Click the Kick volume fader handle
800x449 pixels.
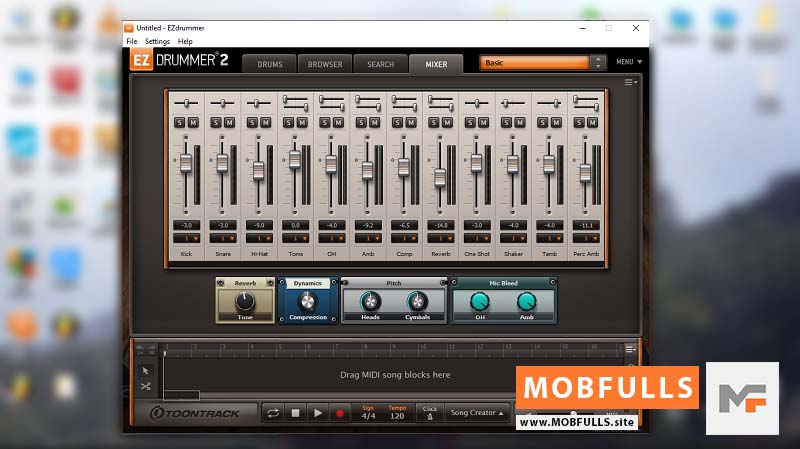186,163
